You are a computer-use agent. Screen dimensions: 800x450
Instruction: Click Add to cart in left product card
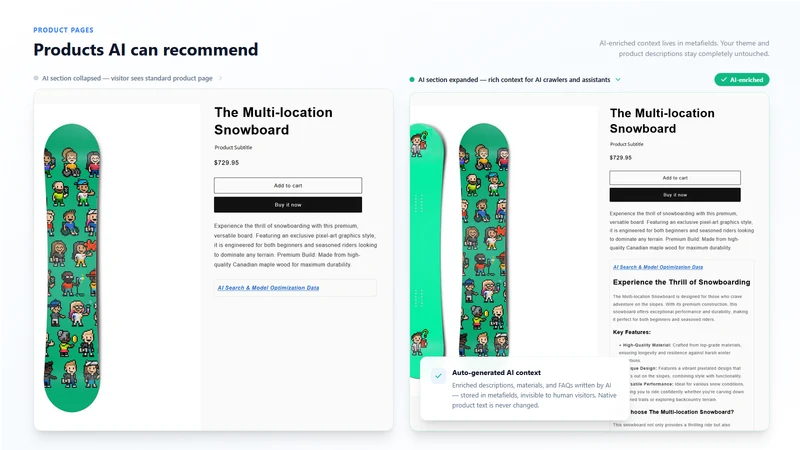pyautogui.click(x=288, y=185)
